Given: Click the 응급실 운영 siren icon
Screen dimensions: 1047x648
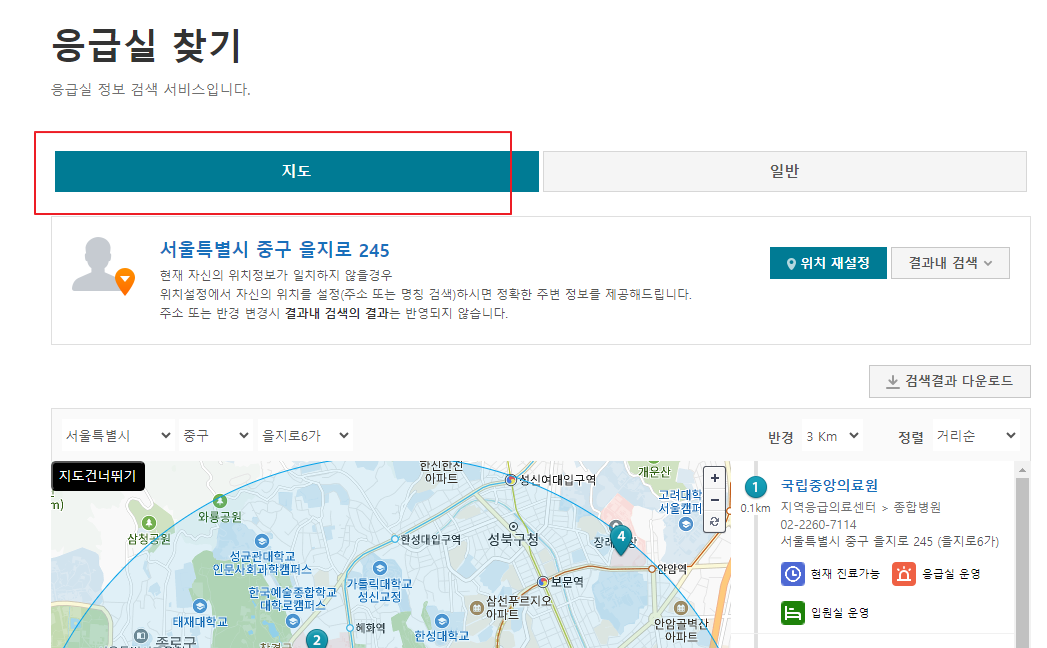Looking at the screenshot, I should coord(904,574).
